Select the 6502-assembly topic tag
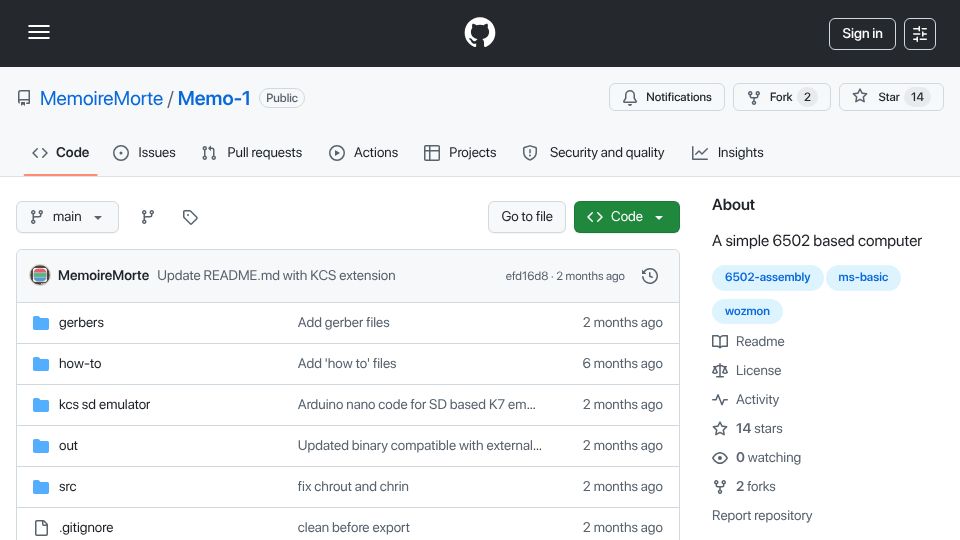Image resolution: width=960 pixels, height=540 pixels. coord(767,277)
